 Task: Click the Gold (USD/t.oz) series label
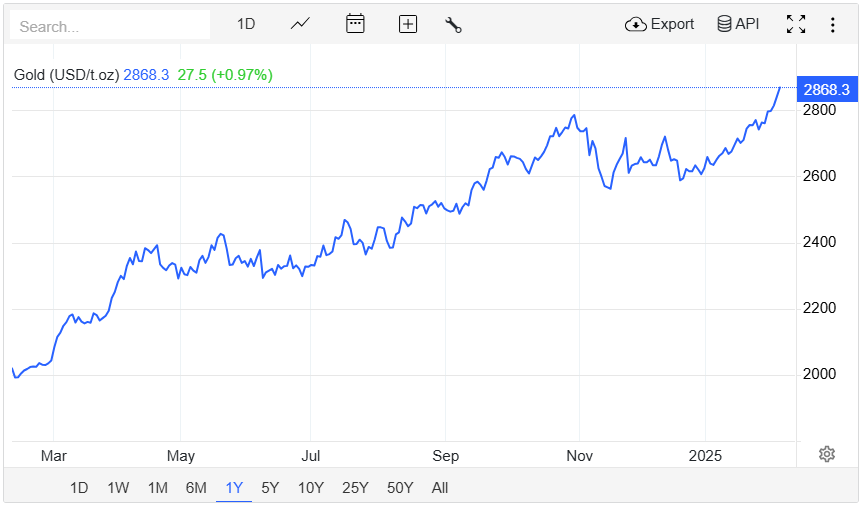(66, 74)
